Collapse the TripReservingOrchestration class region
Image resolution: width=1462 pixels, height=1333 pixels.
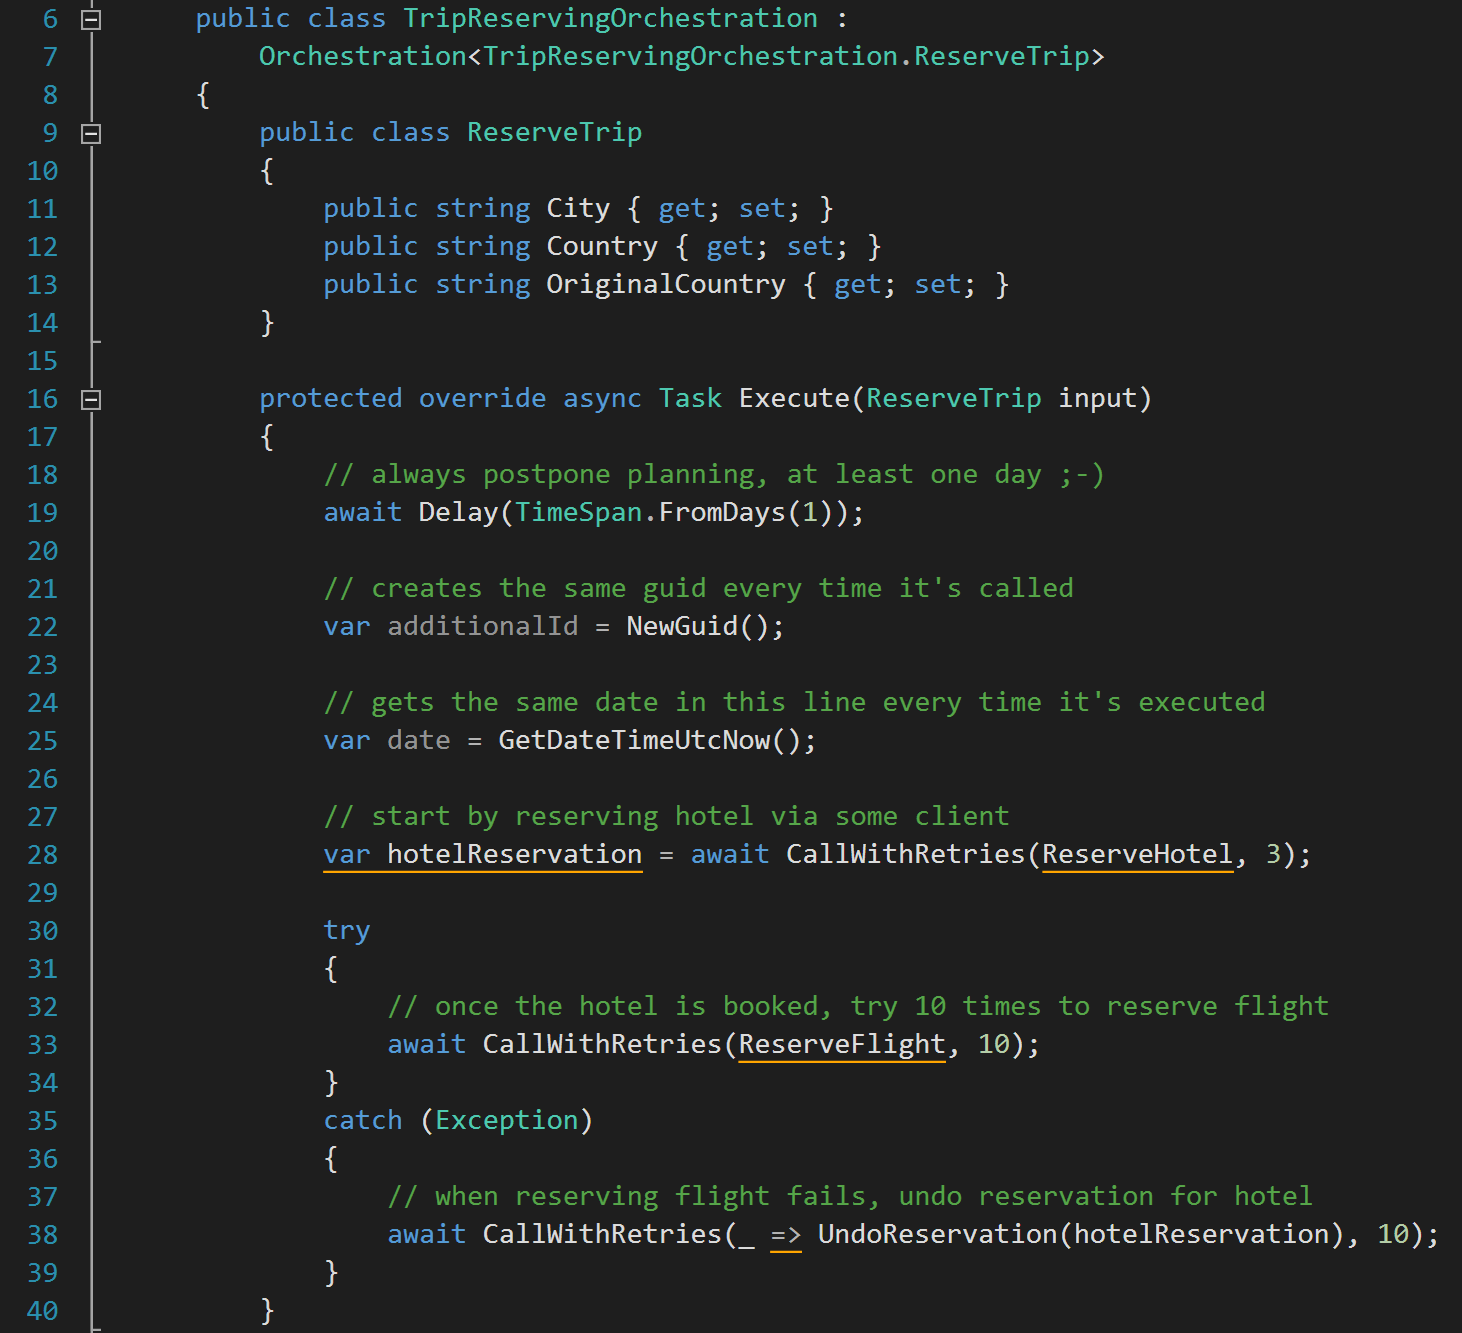tap(91, 18)
